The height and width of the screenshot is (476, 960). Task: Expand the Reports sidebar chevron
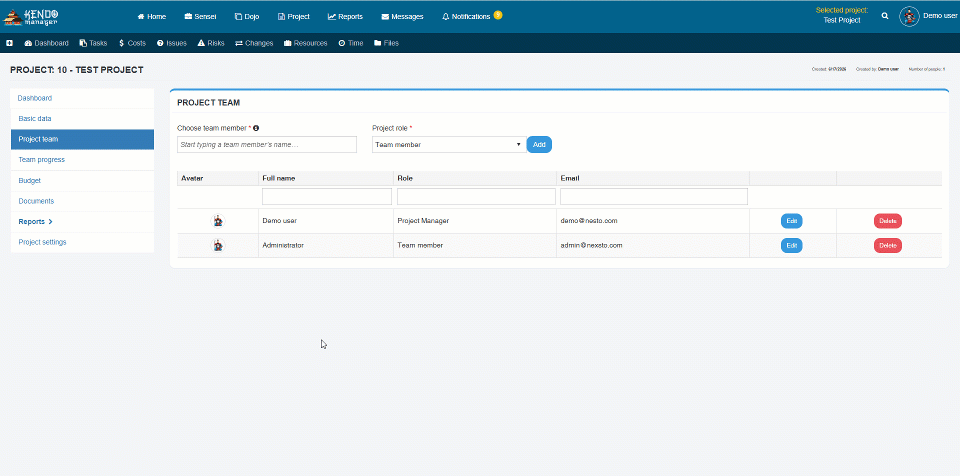(50, 222)
